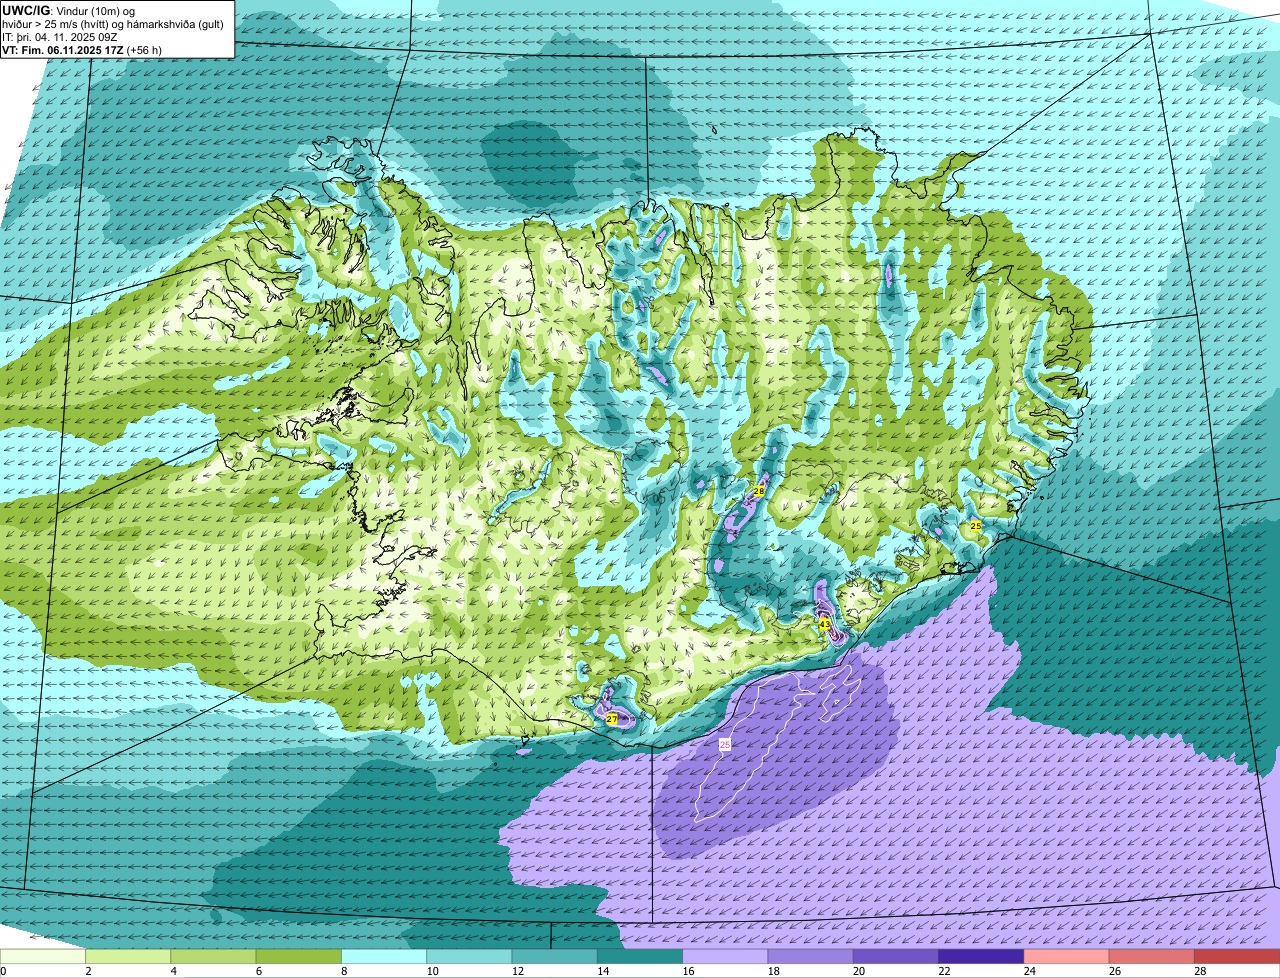Select the dark teal 14–16 legend swatch
The height and width of the screenshot is (978, 1280).
(x=640, y=957)
